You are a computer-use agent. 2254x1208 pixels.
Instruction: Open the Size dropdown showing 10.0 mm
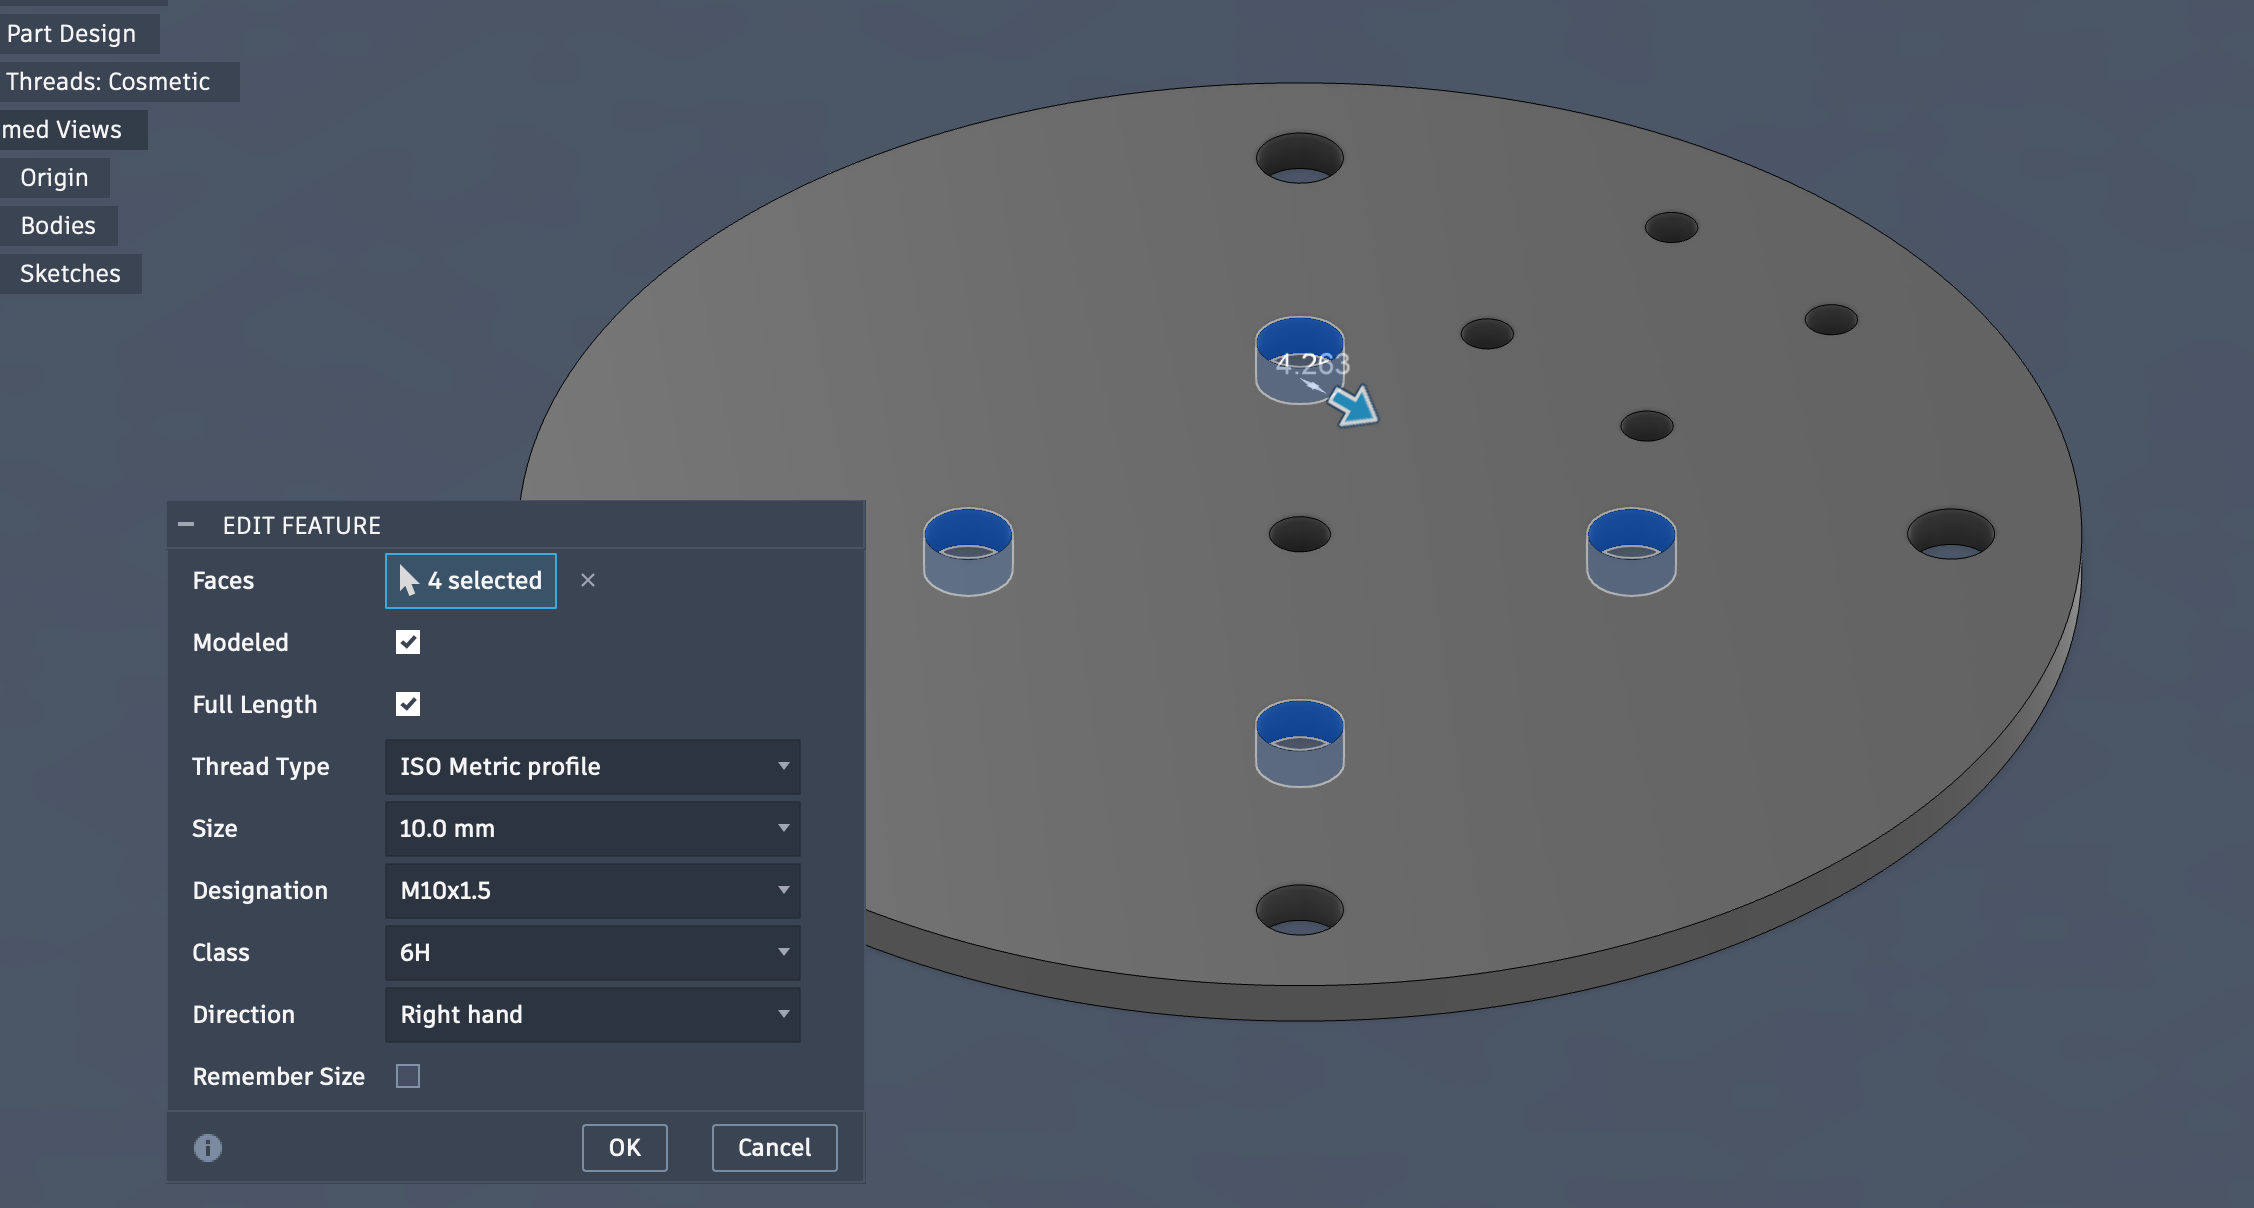point(592,828)
